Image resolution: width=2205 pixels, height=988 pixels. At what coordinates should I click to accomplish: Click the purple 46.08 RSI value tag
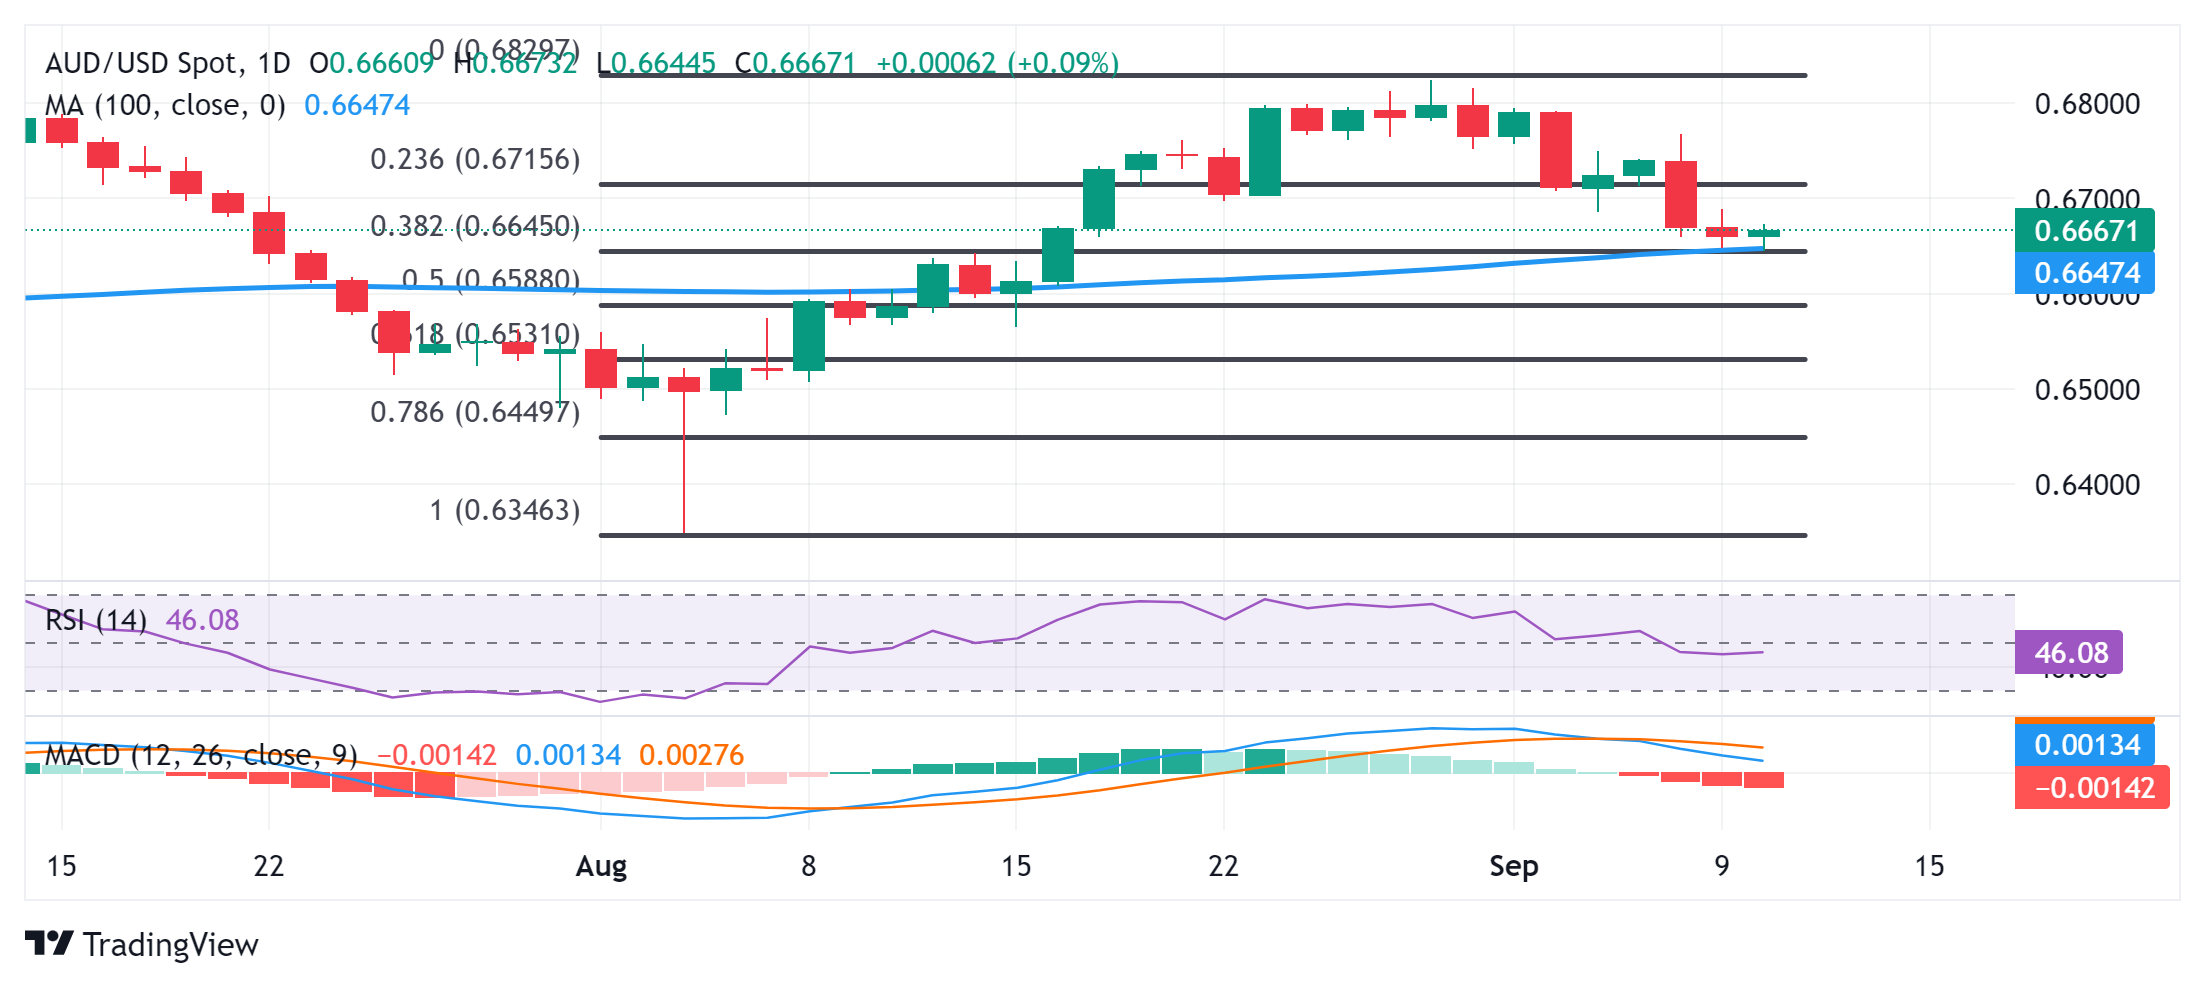(2069, 652)
